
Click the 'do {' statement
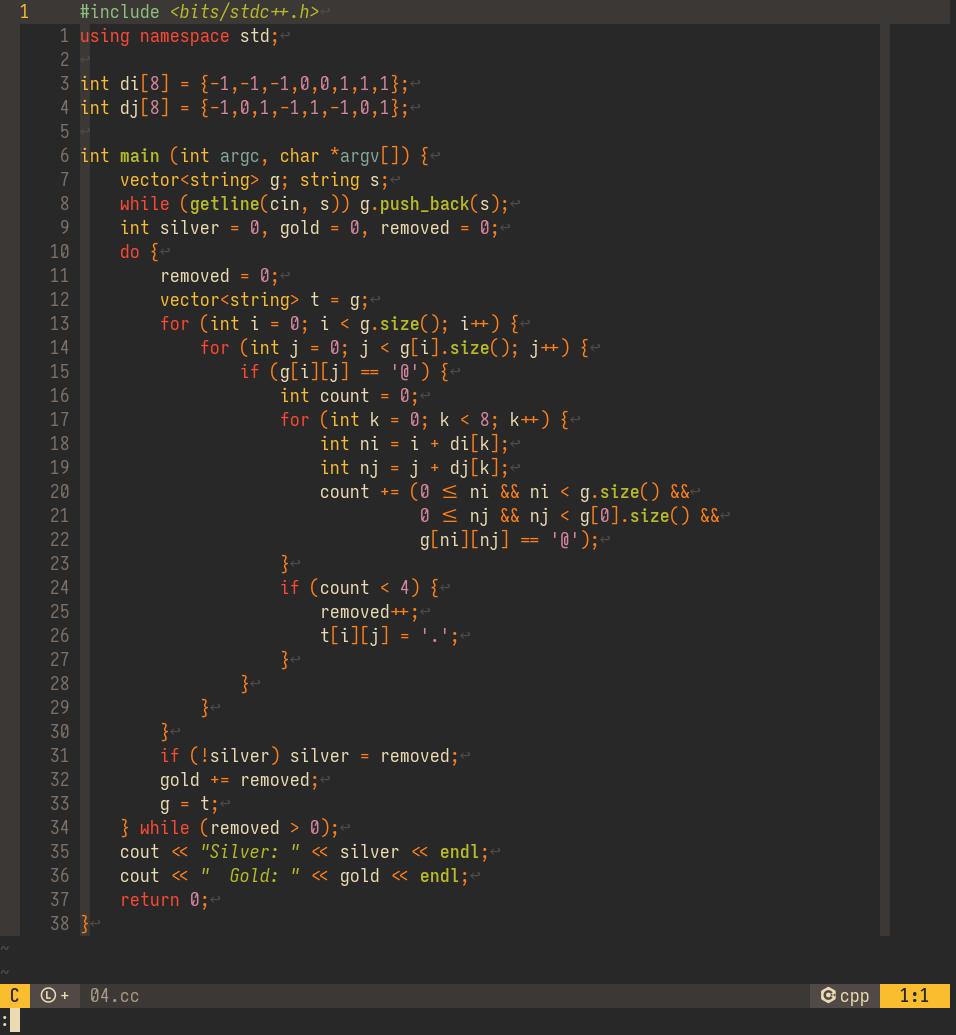pos(140,251)
